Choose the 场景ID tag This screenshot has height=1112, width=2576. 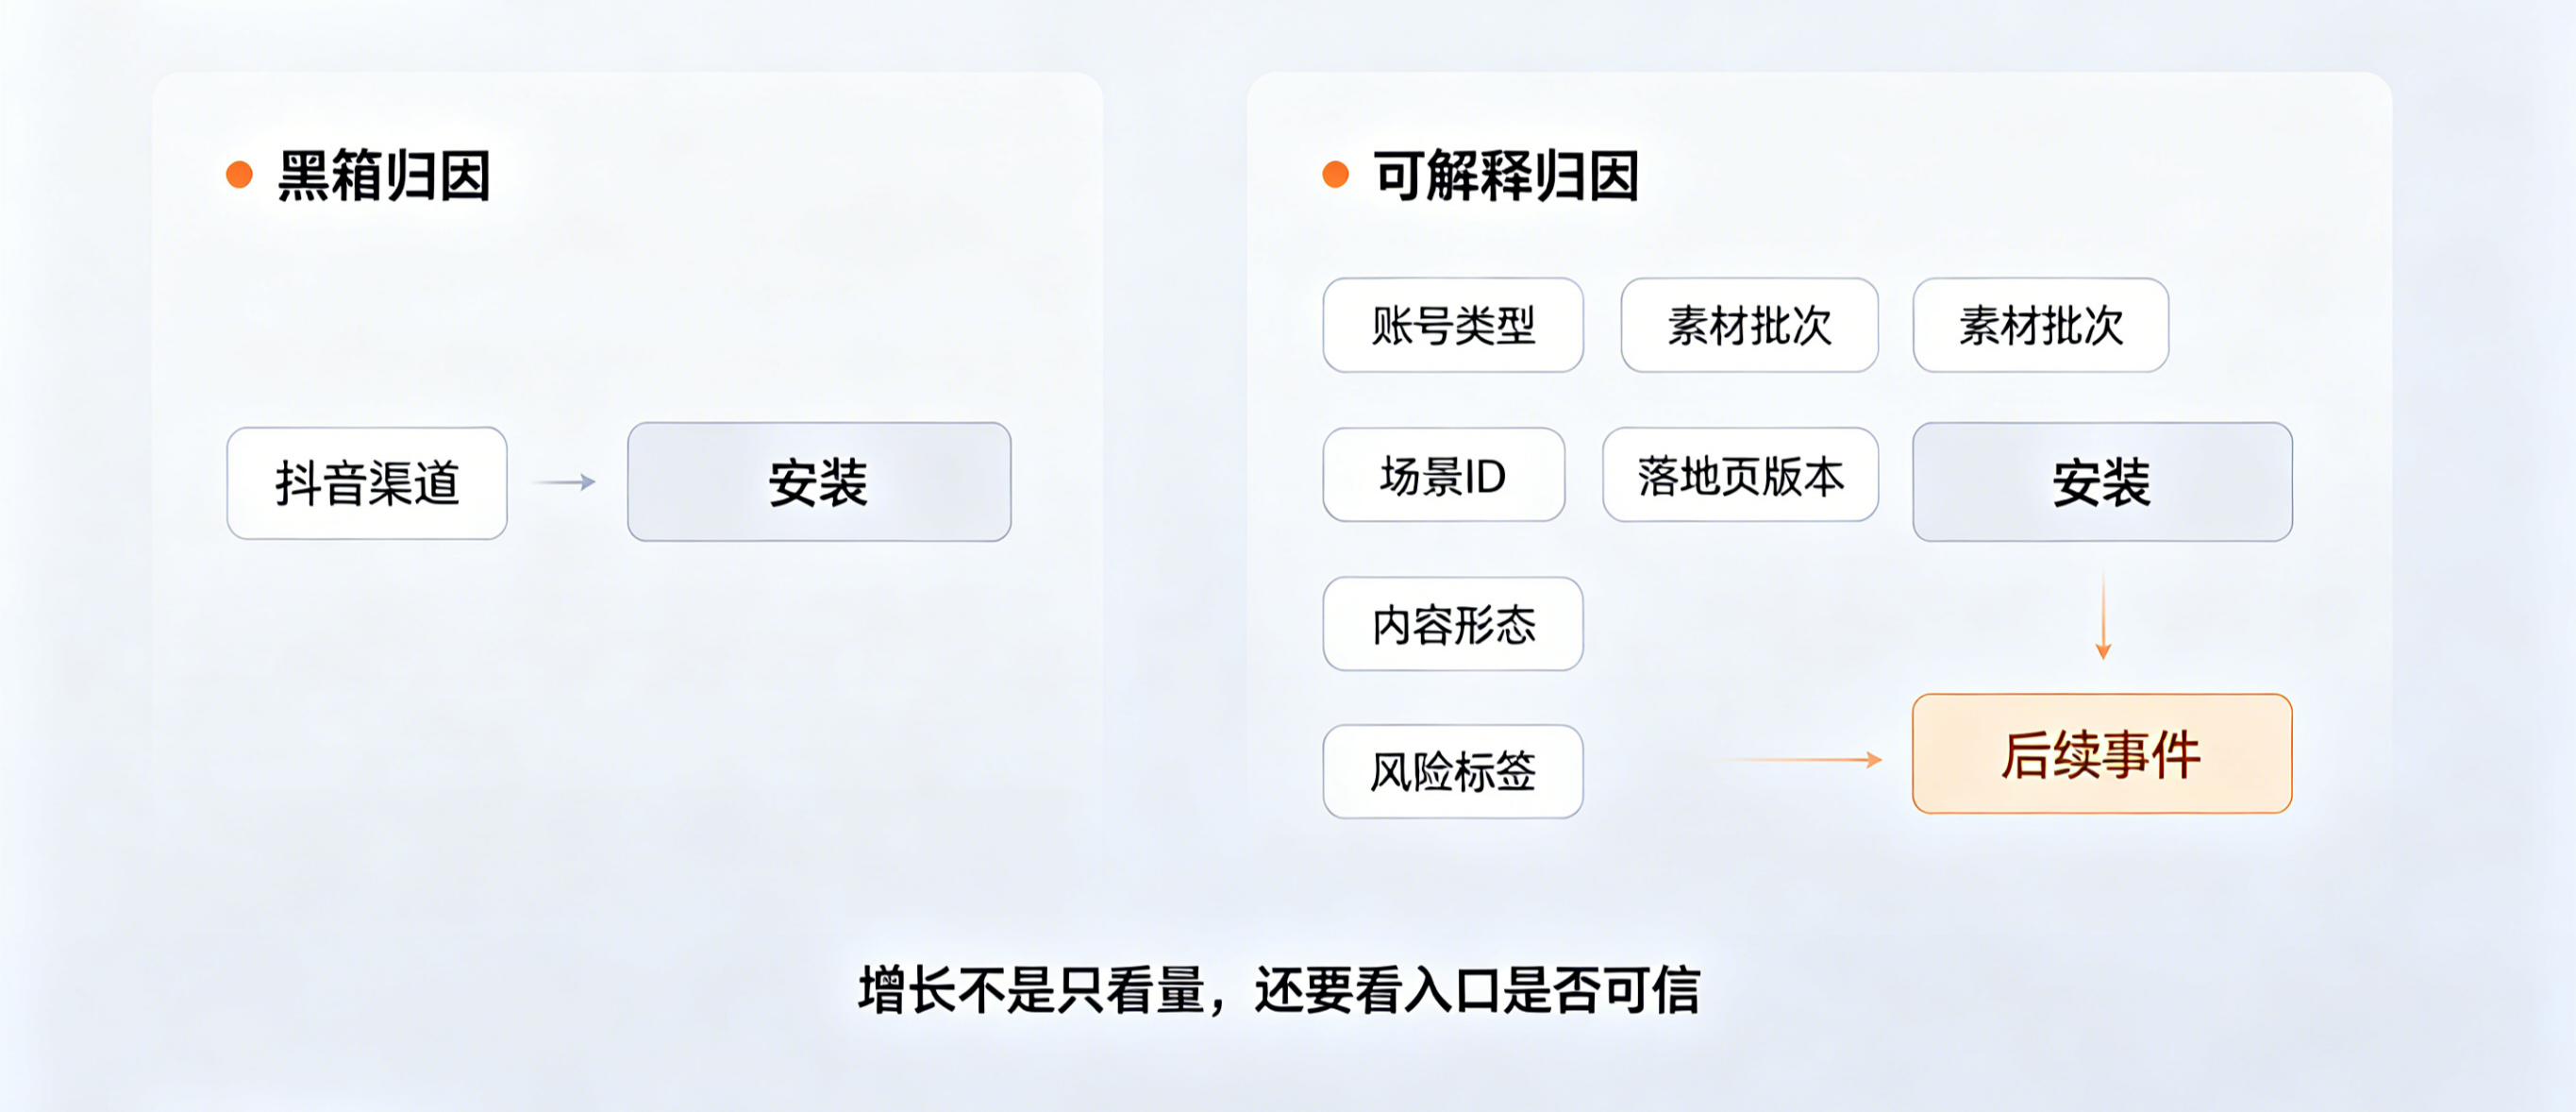pyautogui.click(x=1443, y=475)
